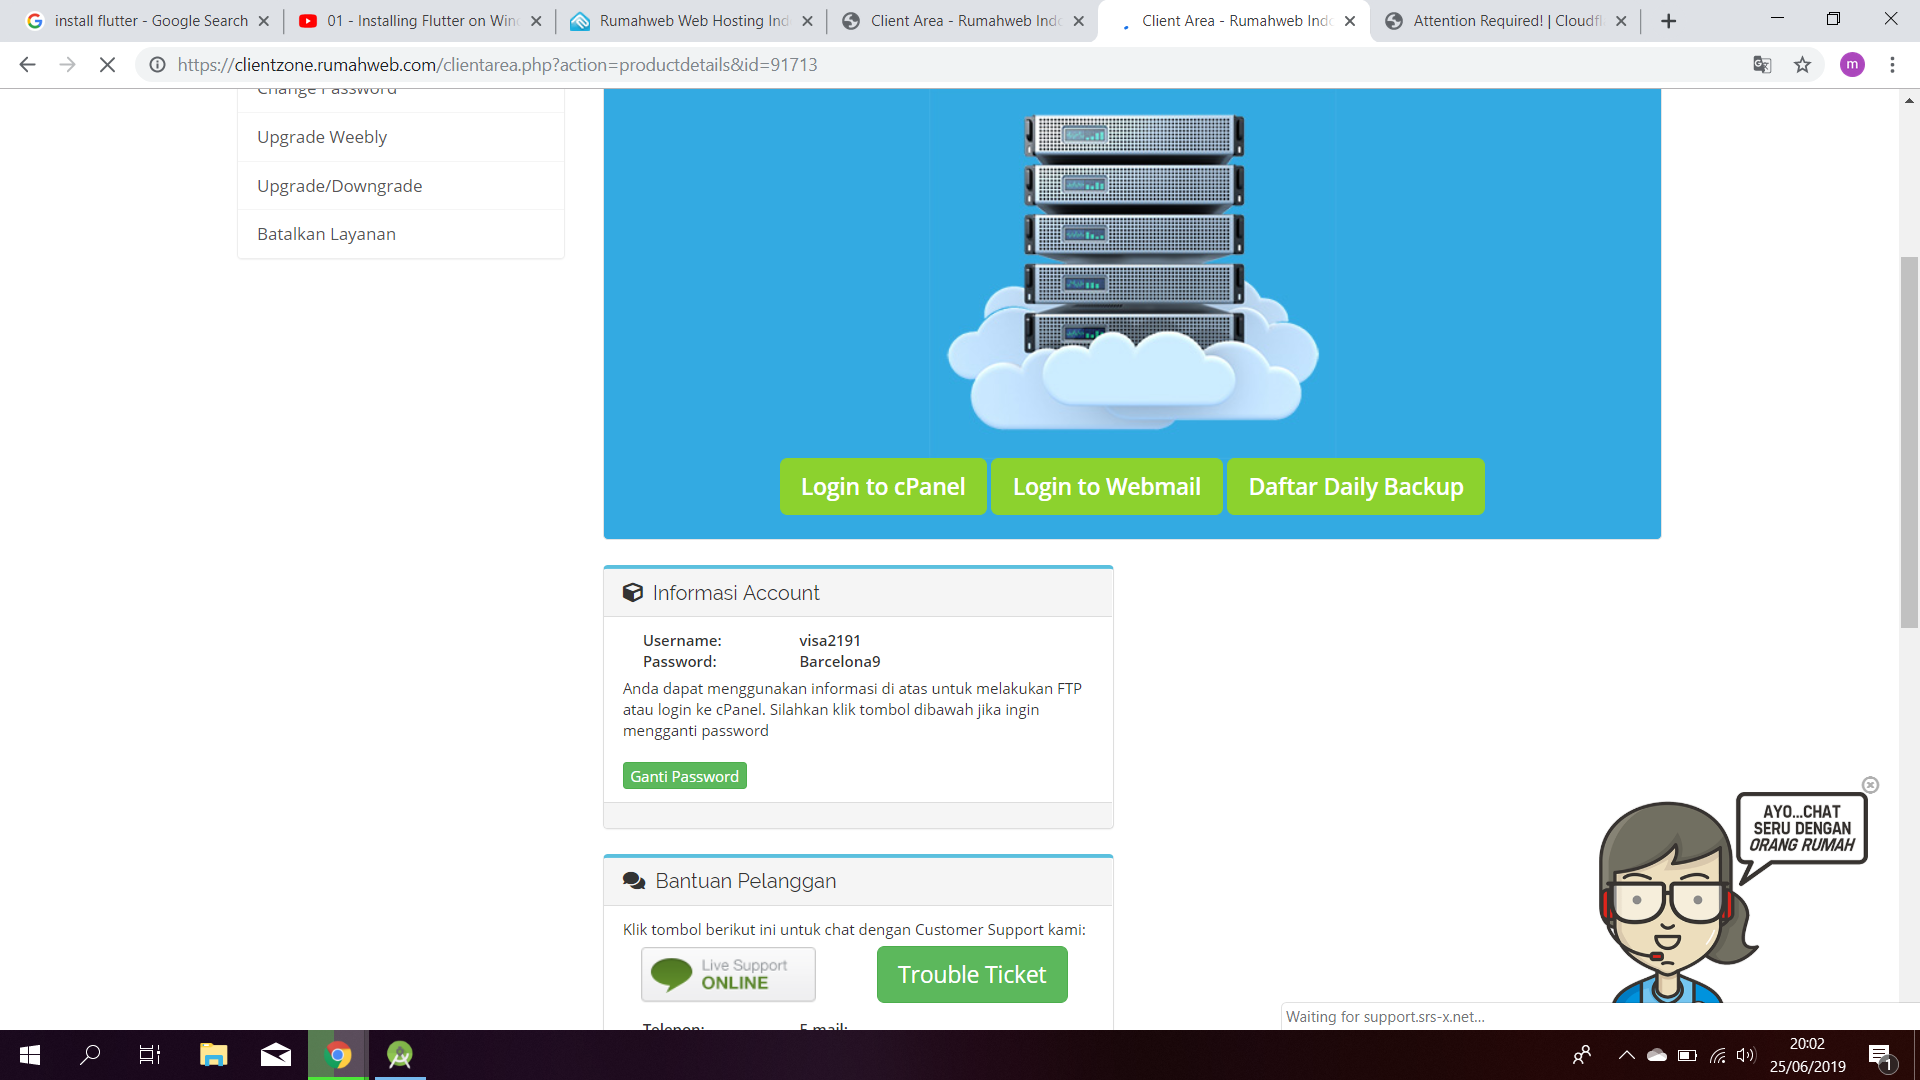This screenshot has height=1080, width=1920.
Task: Click the Login to Webmail button
Action: tap(1106, 487)
